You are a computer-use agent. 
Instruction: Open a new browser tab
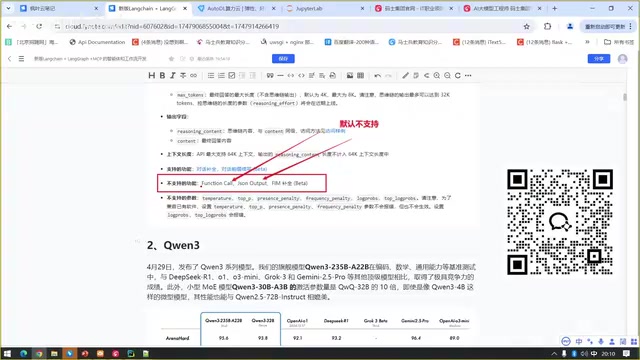click(x=554, y=8)
